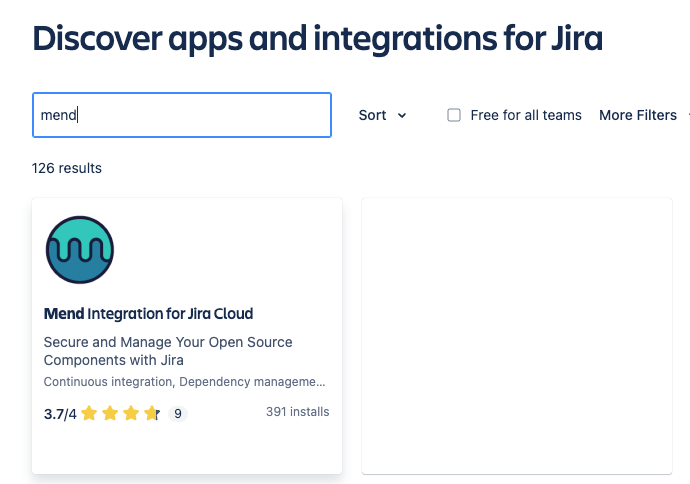Click the Mend app logo icon
Image resolution: width=690 pixels, height=484 pixels.
pyautogui.click(x=80, y=250)
